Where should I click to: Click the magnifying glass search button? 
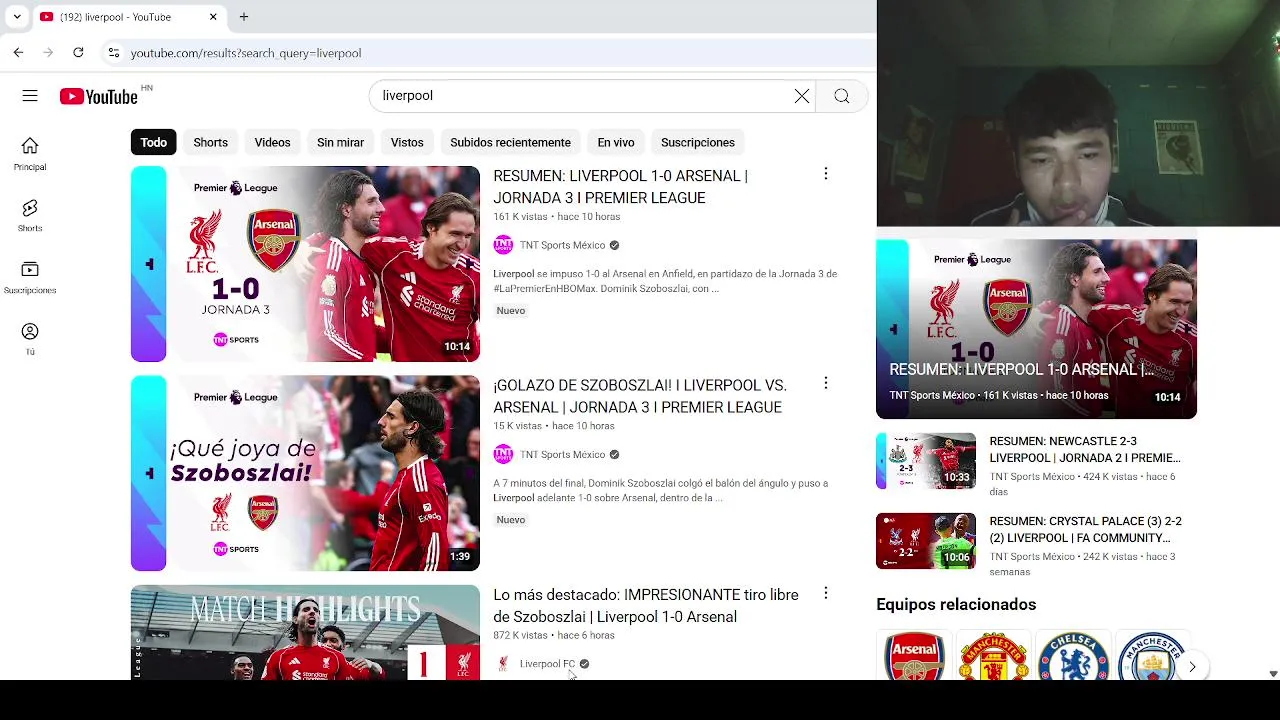[842, 96]
